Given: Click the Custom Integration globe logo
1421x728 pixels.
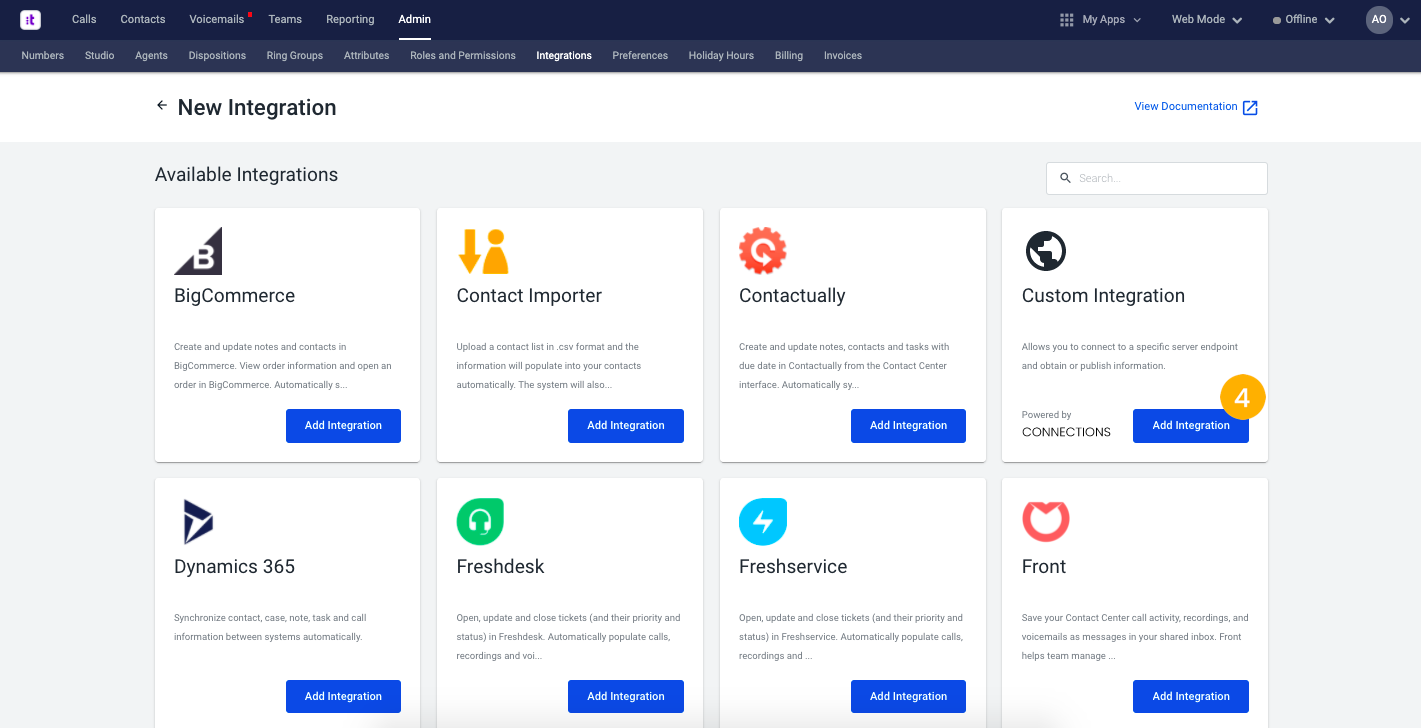Looking at the screenshot, I should [1046, 251].
